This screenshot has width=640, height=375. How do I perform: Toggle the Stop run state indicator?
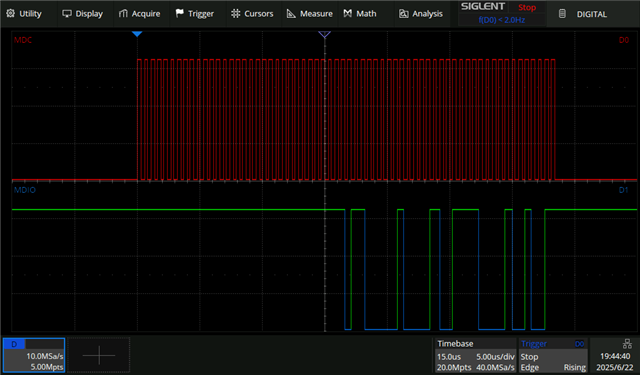tap(527, 7)
